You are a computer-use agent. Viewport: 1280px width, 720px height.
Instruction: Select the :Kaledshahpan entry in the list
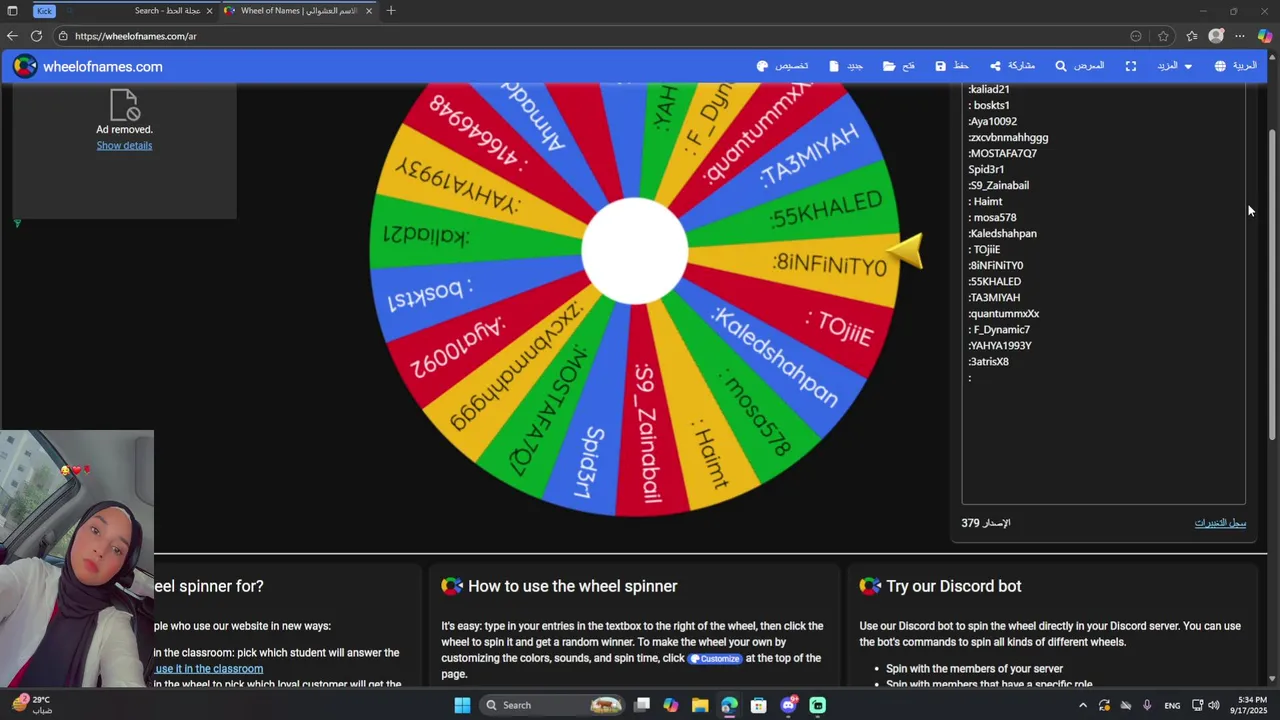point(1002,234)
